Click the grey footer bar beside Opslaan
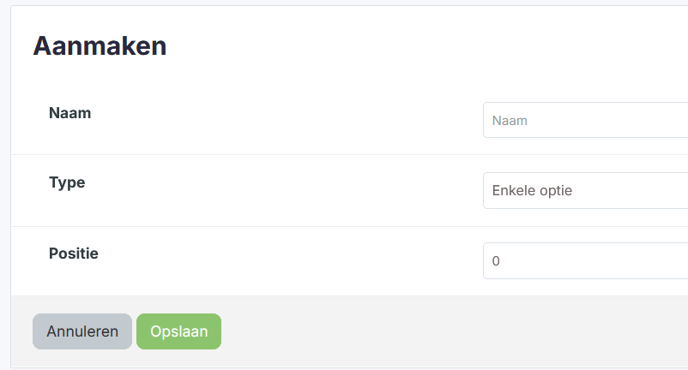Image resolution: width=688 pixels, height=370 pixels. point(439,331)
